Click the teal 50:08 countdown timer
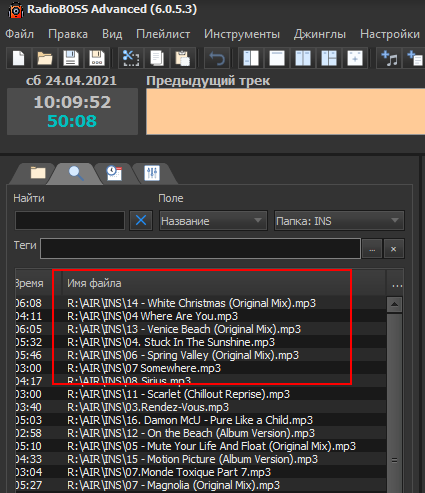This screenshot has height=493, width=425. (x=72, y=121)
